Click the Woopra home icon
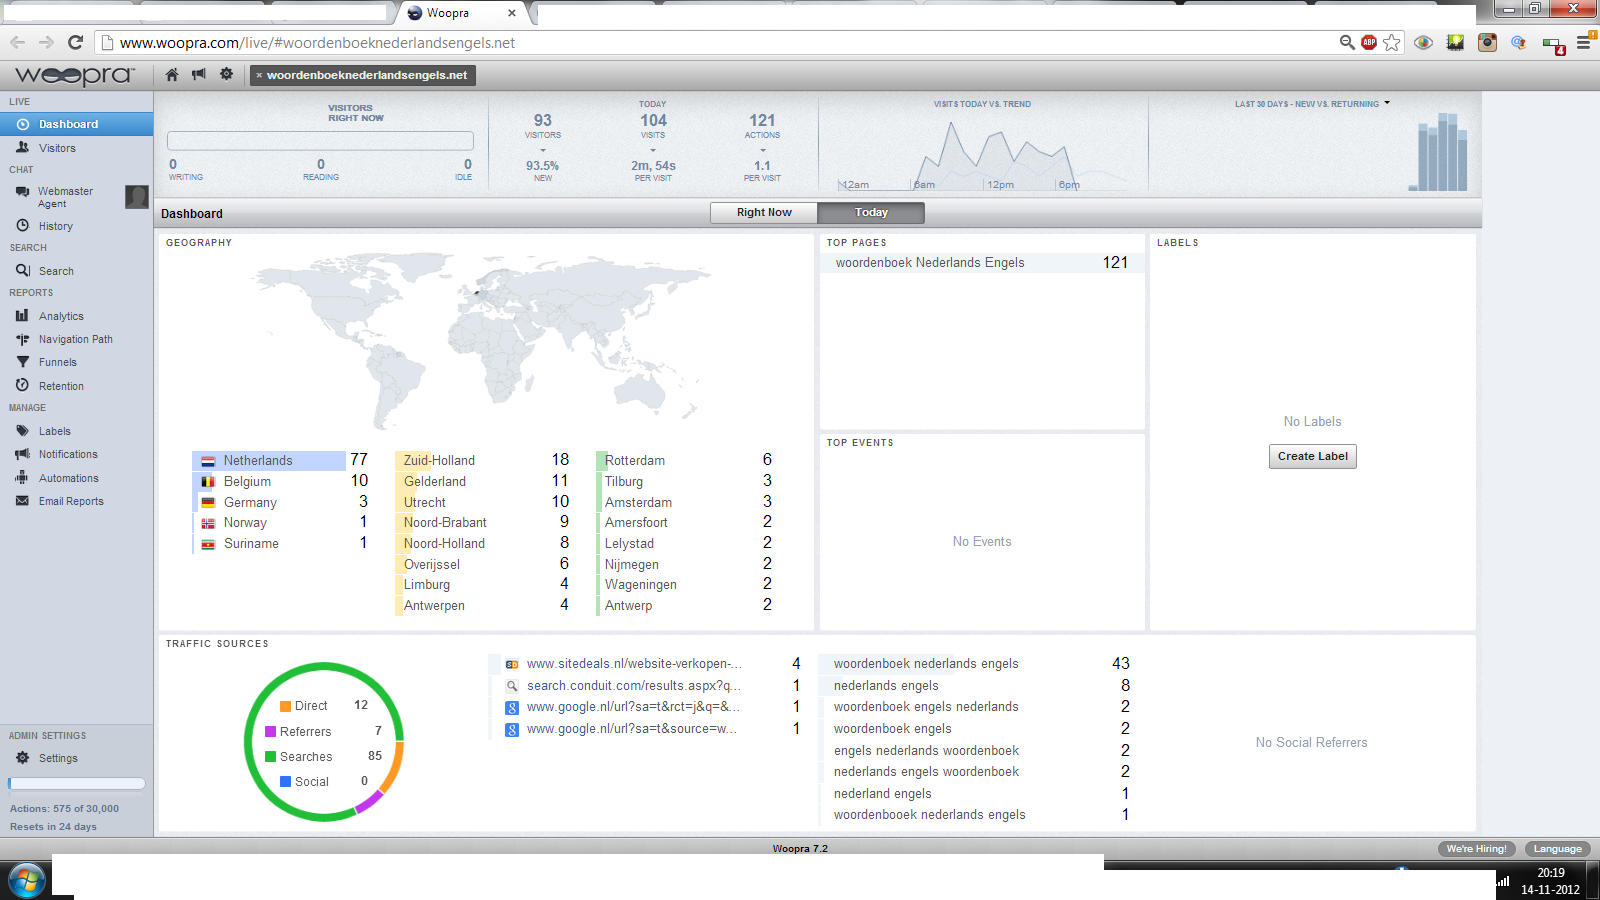 click(172, 74)
